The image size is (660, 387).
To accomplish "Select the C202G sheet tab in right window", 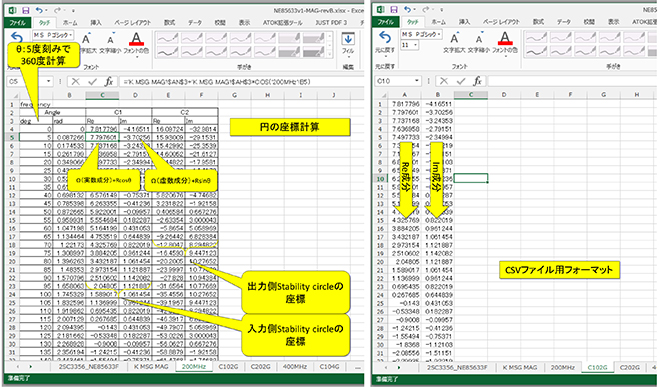I will (x=629, y=367).
